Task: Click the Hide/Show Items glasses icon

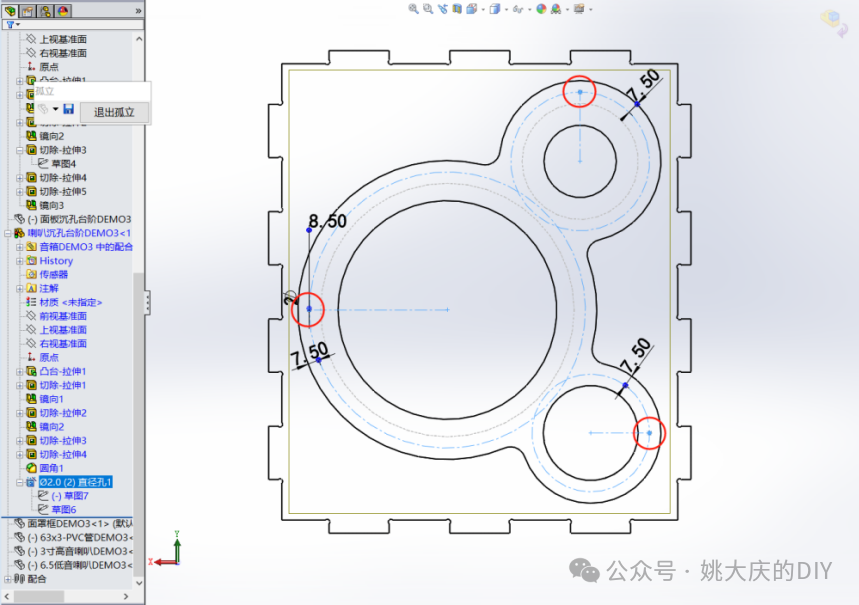Action: [x=518, y=9]
